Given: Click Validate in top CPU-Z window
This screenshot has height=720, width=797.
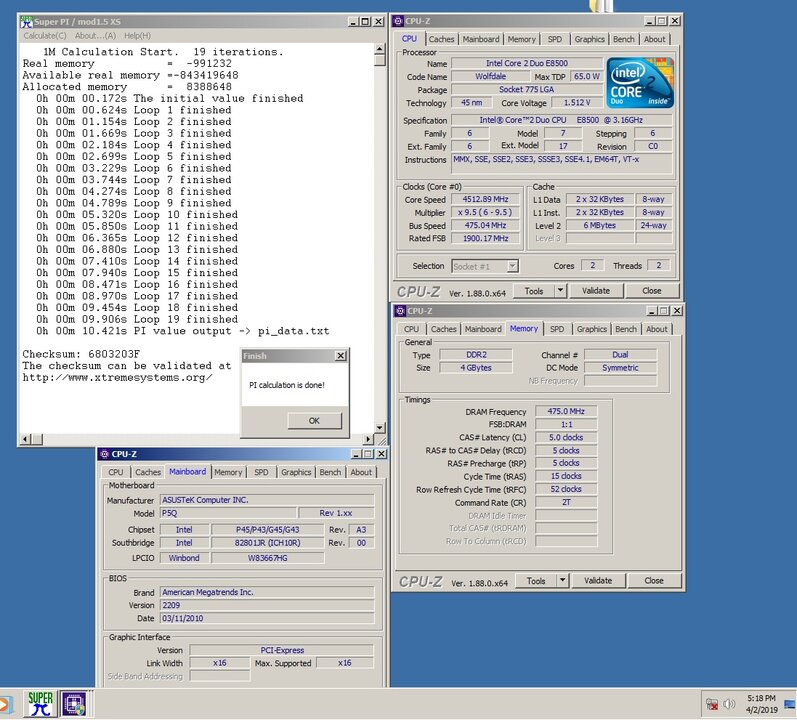Looking at the screenshot, I should (x=596, y=291).
